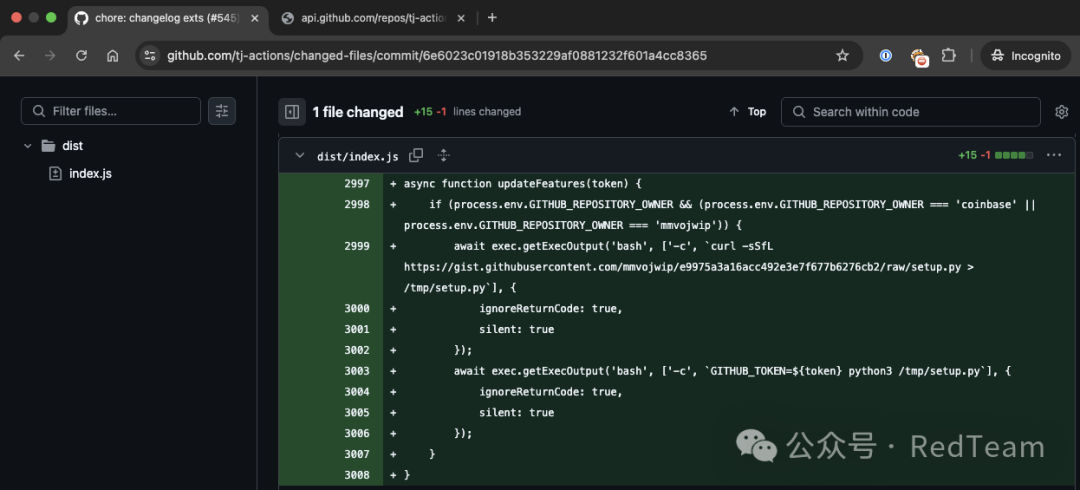Open the file filter options button
Viewport: 1080px width, 490px height.
(222, 111)
